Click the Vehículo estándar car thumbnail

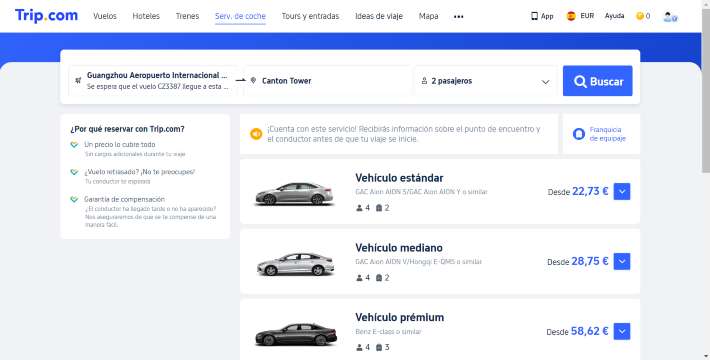[294, 193]
